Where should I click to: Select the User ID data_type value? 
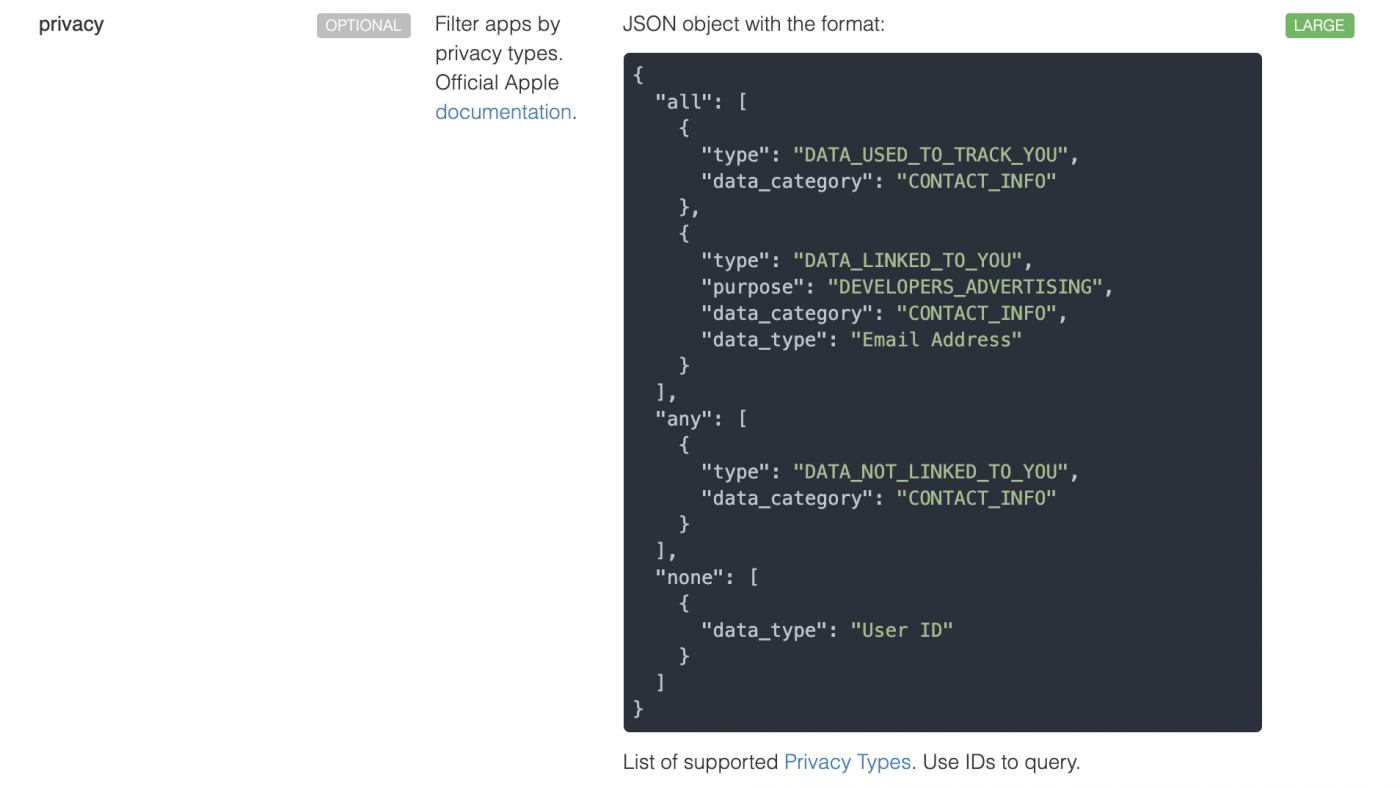[902, 630]
